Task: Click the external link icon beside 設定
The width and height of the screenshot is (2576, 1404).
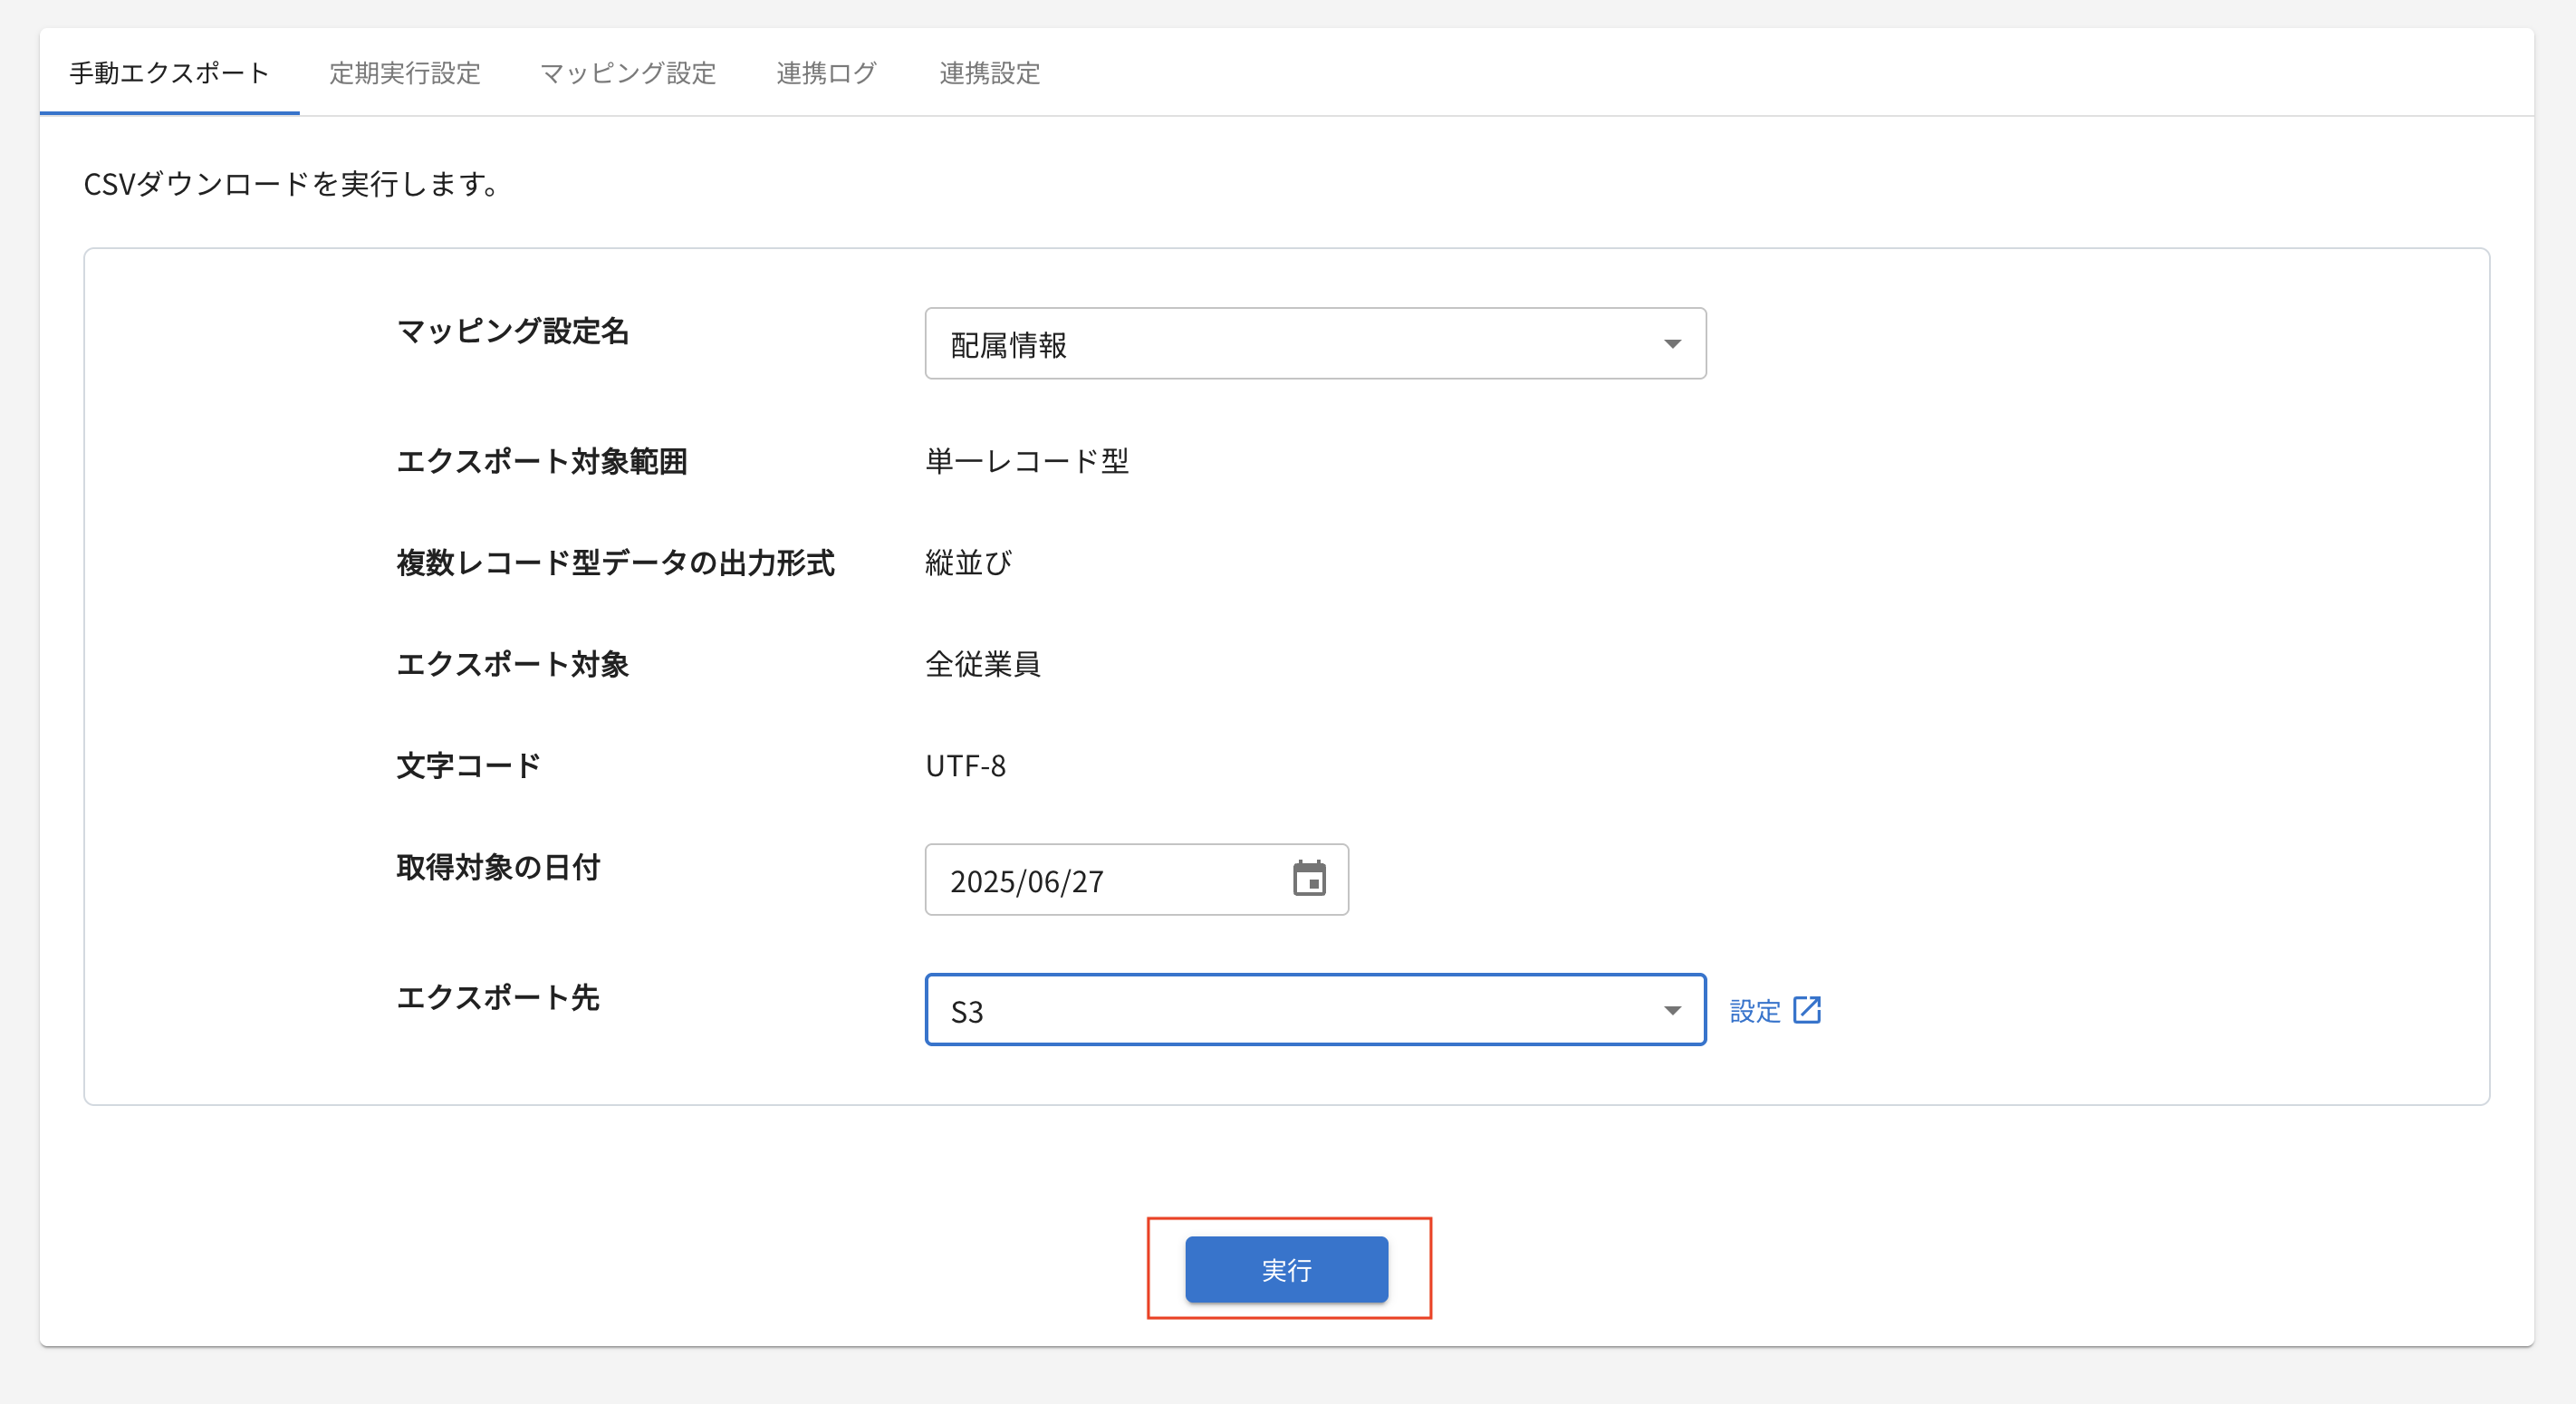Action: (x=1807, y=1010)
